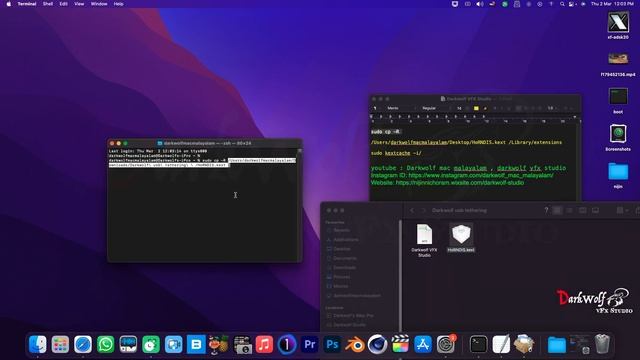The image size is (640, 360).
Task: Click the 'sudo kextcache -i/' line in TextEdit
Action: (396, 153)
